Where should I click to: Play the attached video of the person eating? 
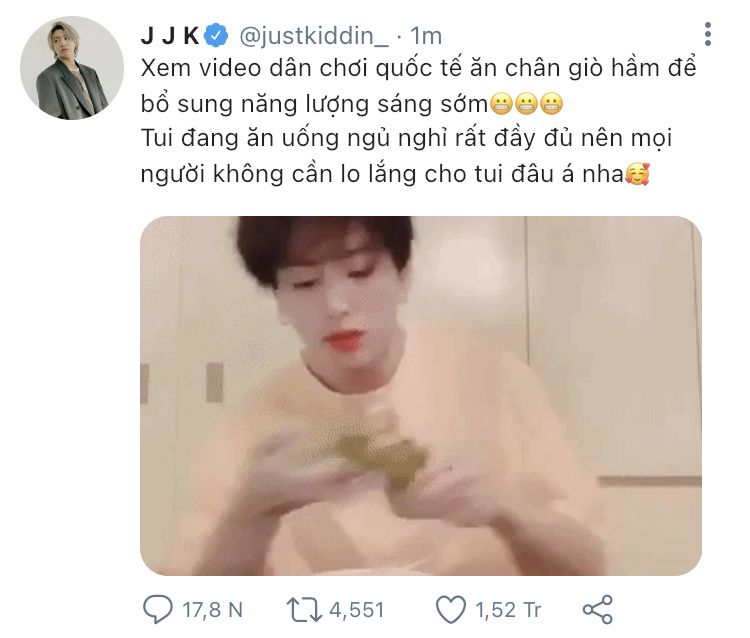[421, 396]
